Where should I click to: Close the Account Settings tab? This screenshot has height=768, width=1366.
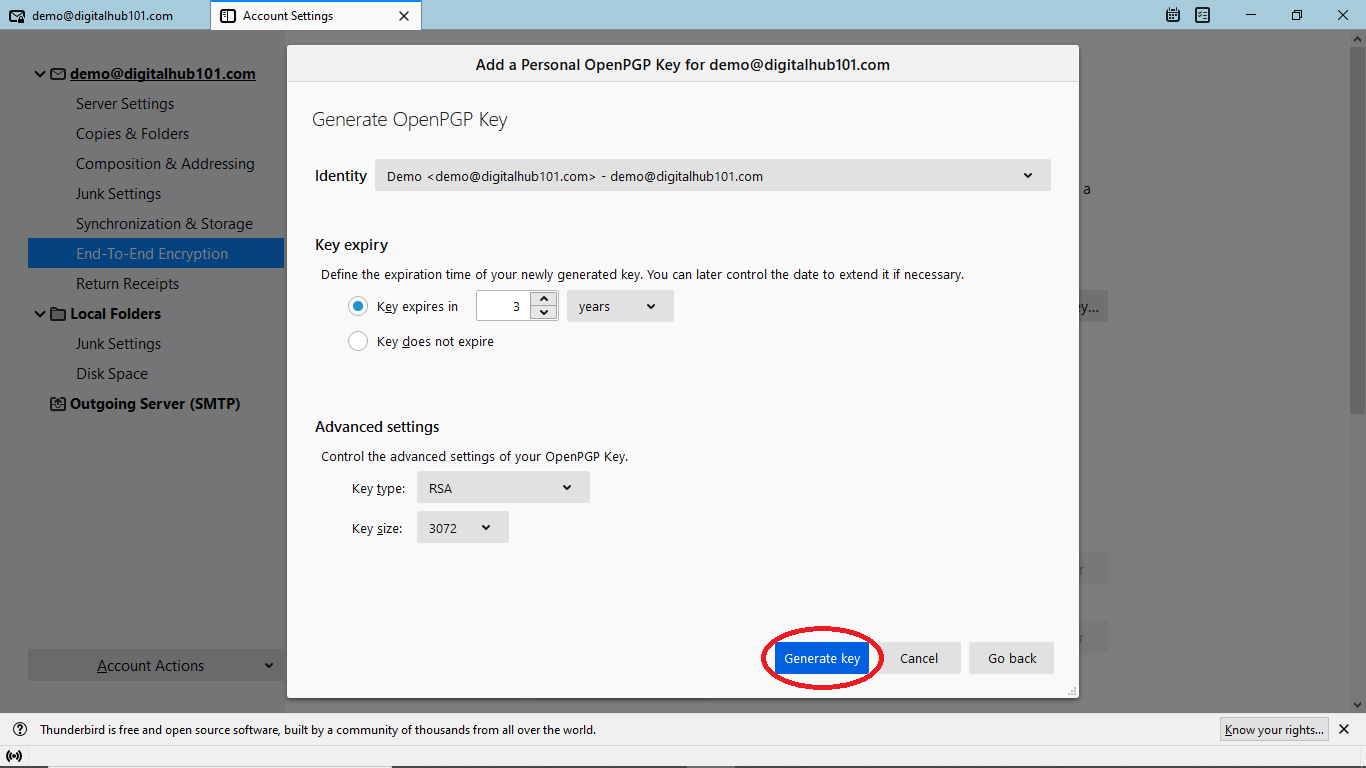click(x=404, y=15)
